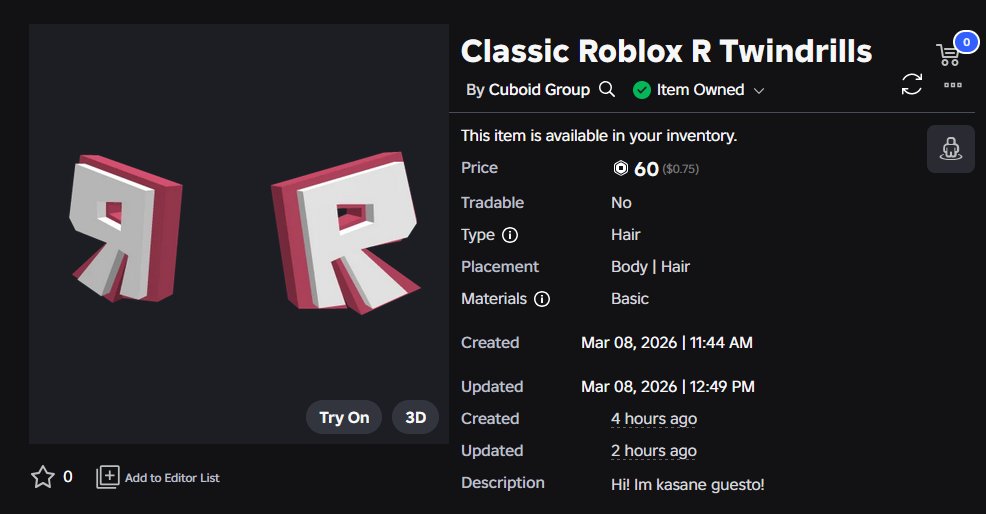Expand the Item Owned dropdown chevron
The height and width of the screenshot is (514, 986).
[x=759, y=91]
